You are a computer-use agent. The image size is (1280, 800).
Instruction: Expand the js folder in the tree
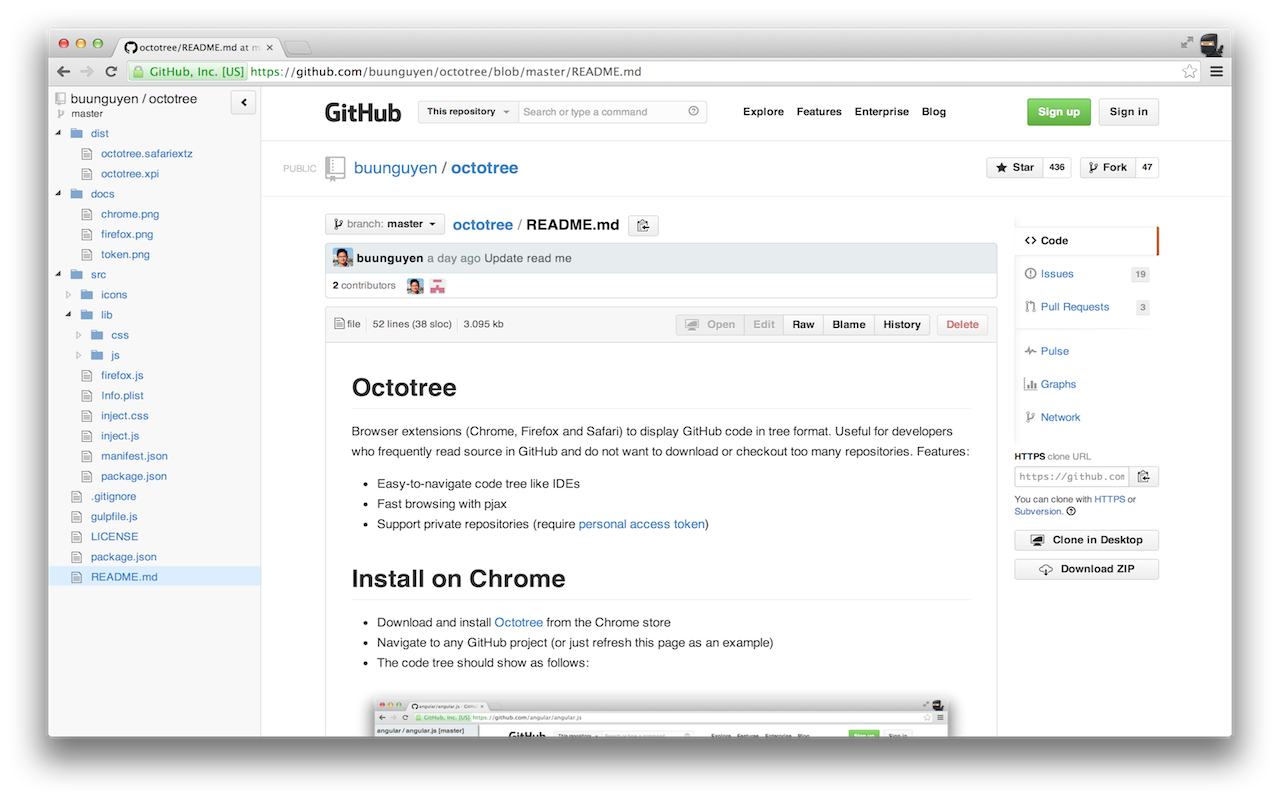[78, 355]
